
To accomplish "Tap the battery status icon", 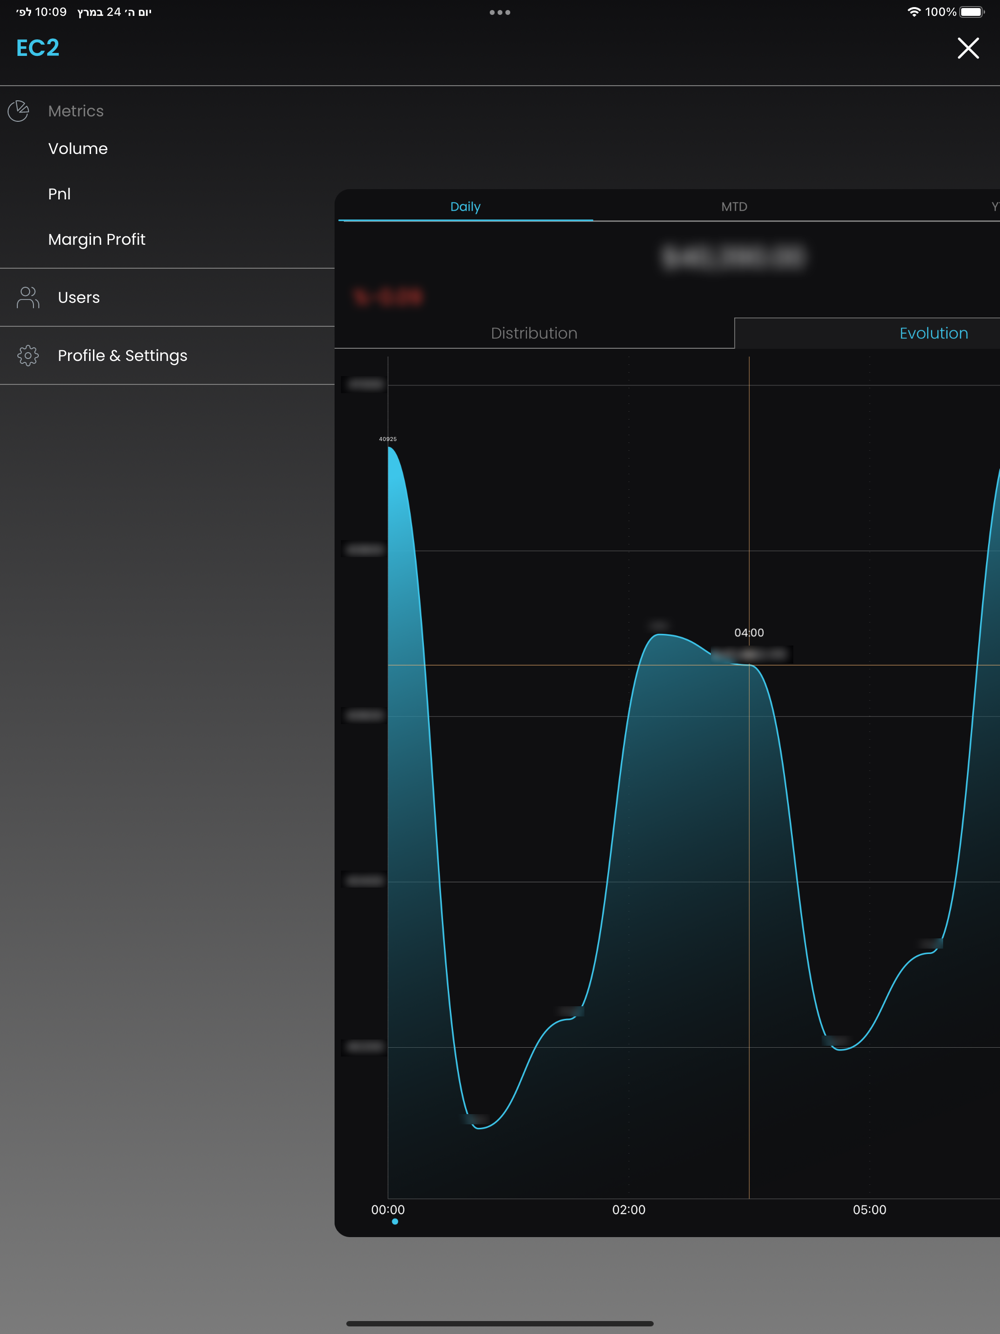I will [x=972, y=12].
